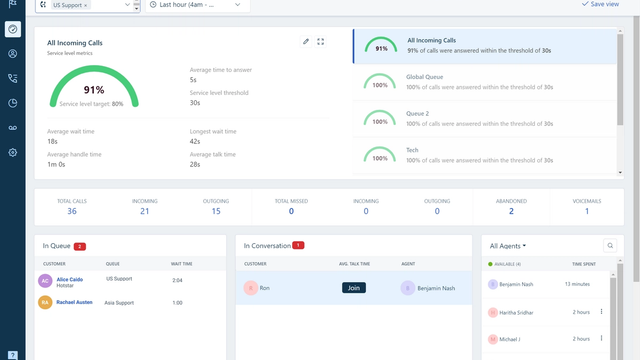The image size is (640, 360).
Task: Click the queue list scrollbar
Action: click(620, 80)
